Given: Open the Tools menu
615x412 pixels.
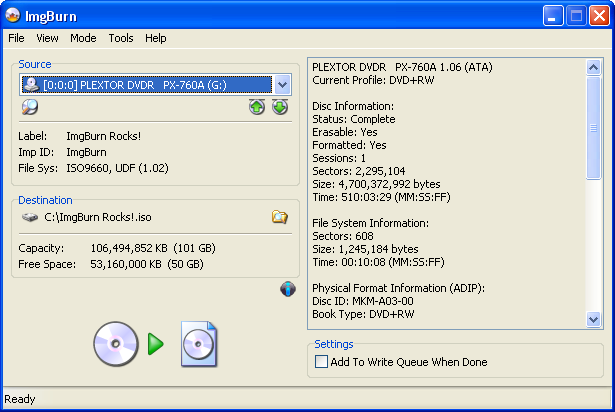Looking at the screenshot, I should [x=121, y=38].
